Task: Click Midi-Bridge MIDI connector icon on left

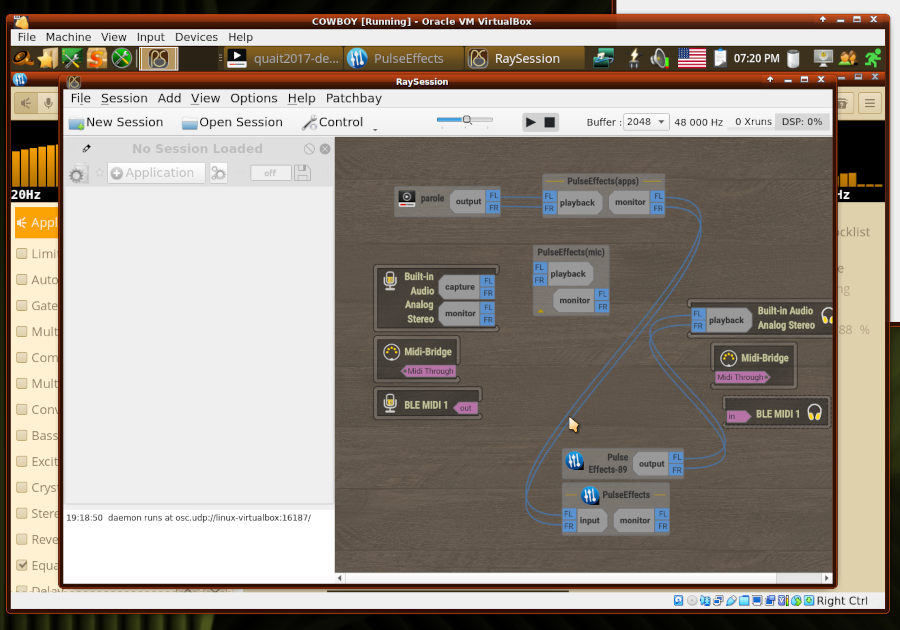Action: click(391, 352)
